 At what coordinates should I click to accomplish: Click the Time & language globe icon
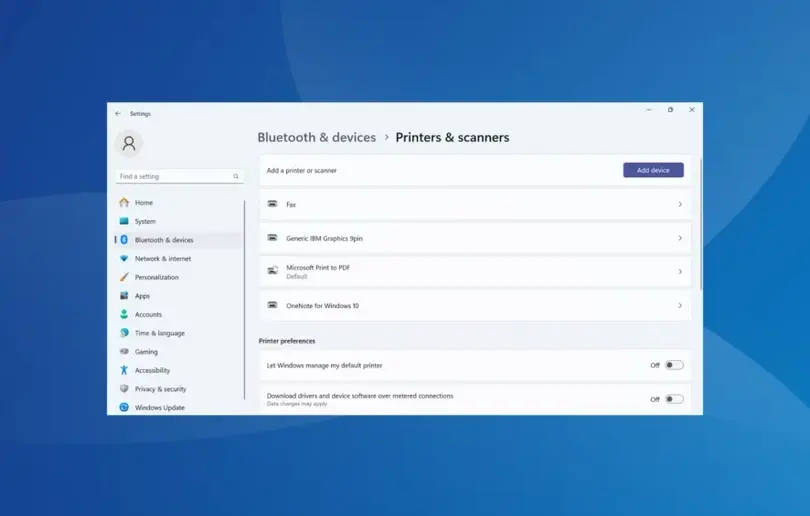(x=124, y=333)
